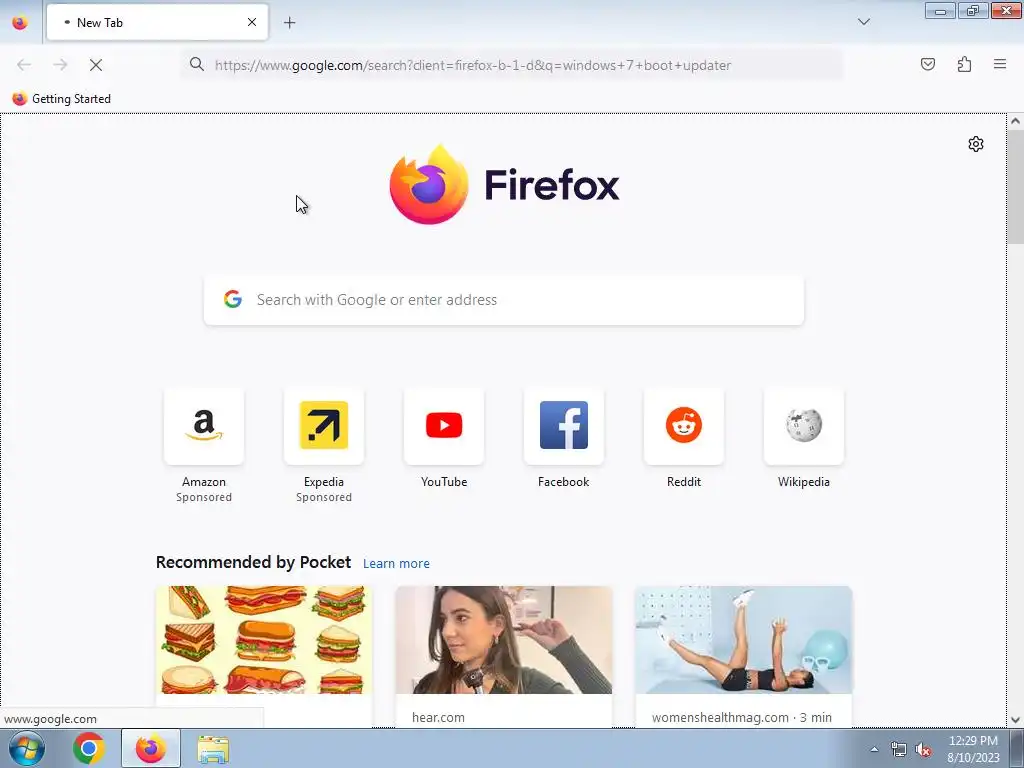Image resolution: width=1024 pixels, height=768 pixels.
Task: Restore down the Firefox window
Action: [x=973, y=10]
